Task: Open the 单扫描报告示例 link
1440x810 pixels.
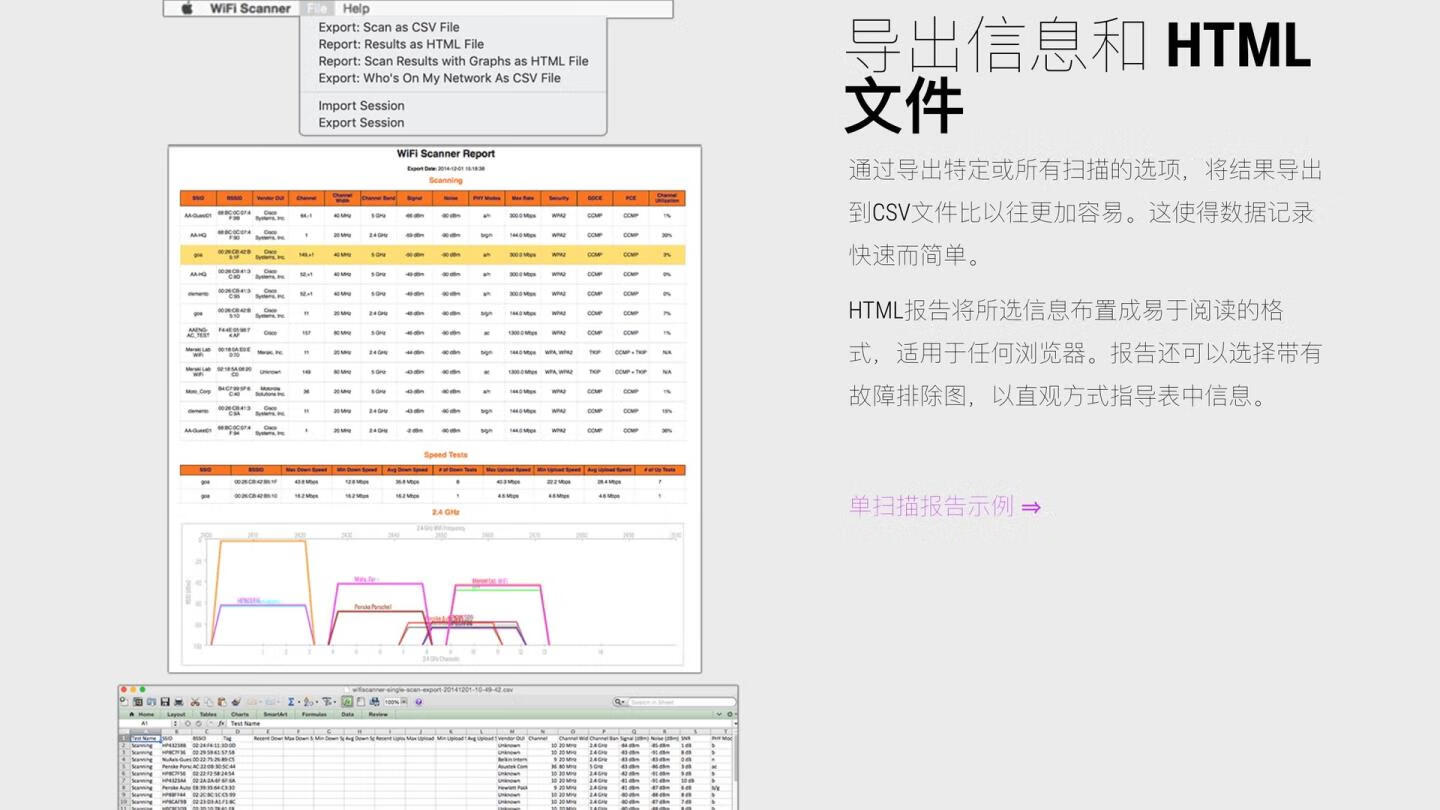Action: (x=945, y=506)
